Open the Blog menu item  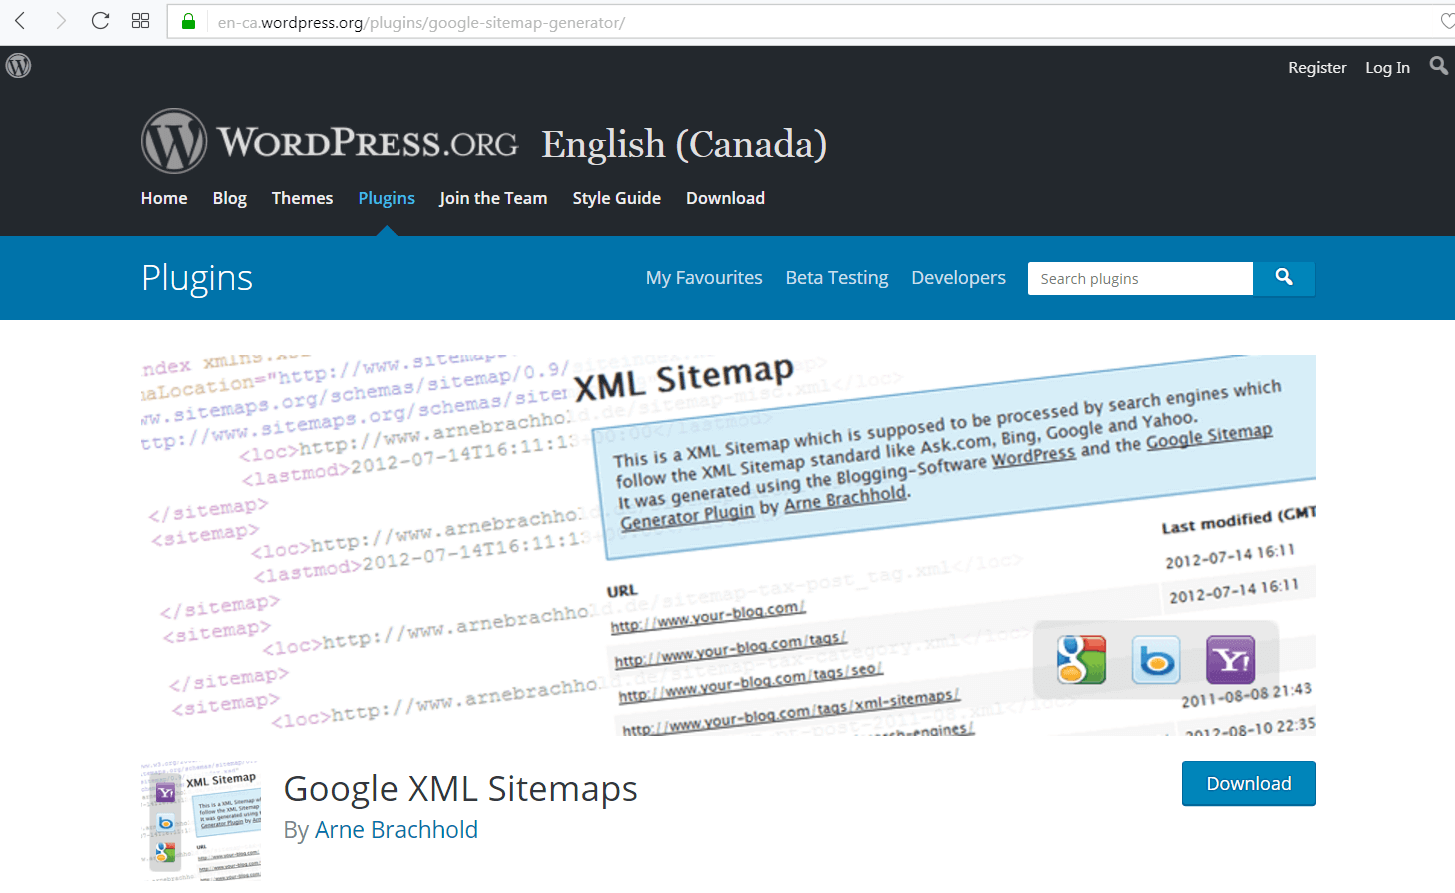pos(230,198)
